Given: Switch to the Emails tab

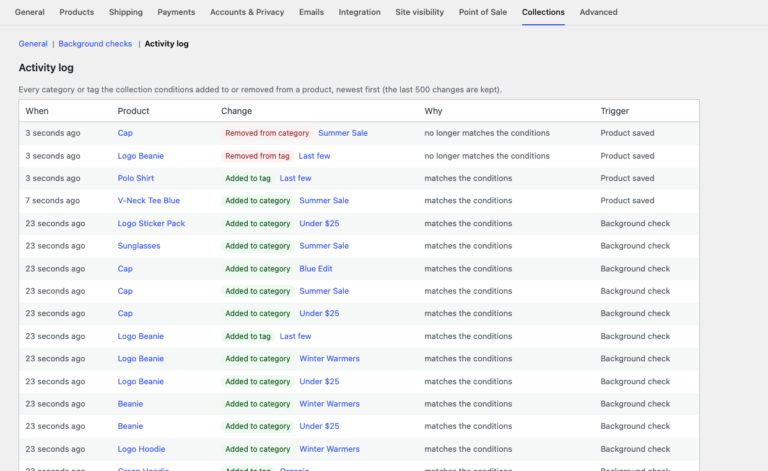Looking at the screenshot, I should pyautogui.click(x=311, y=12).
